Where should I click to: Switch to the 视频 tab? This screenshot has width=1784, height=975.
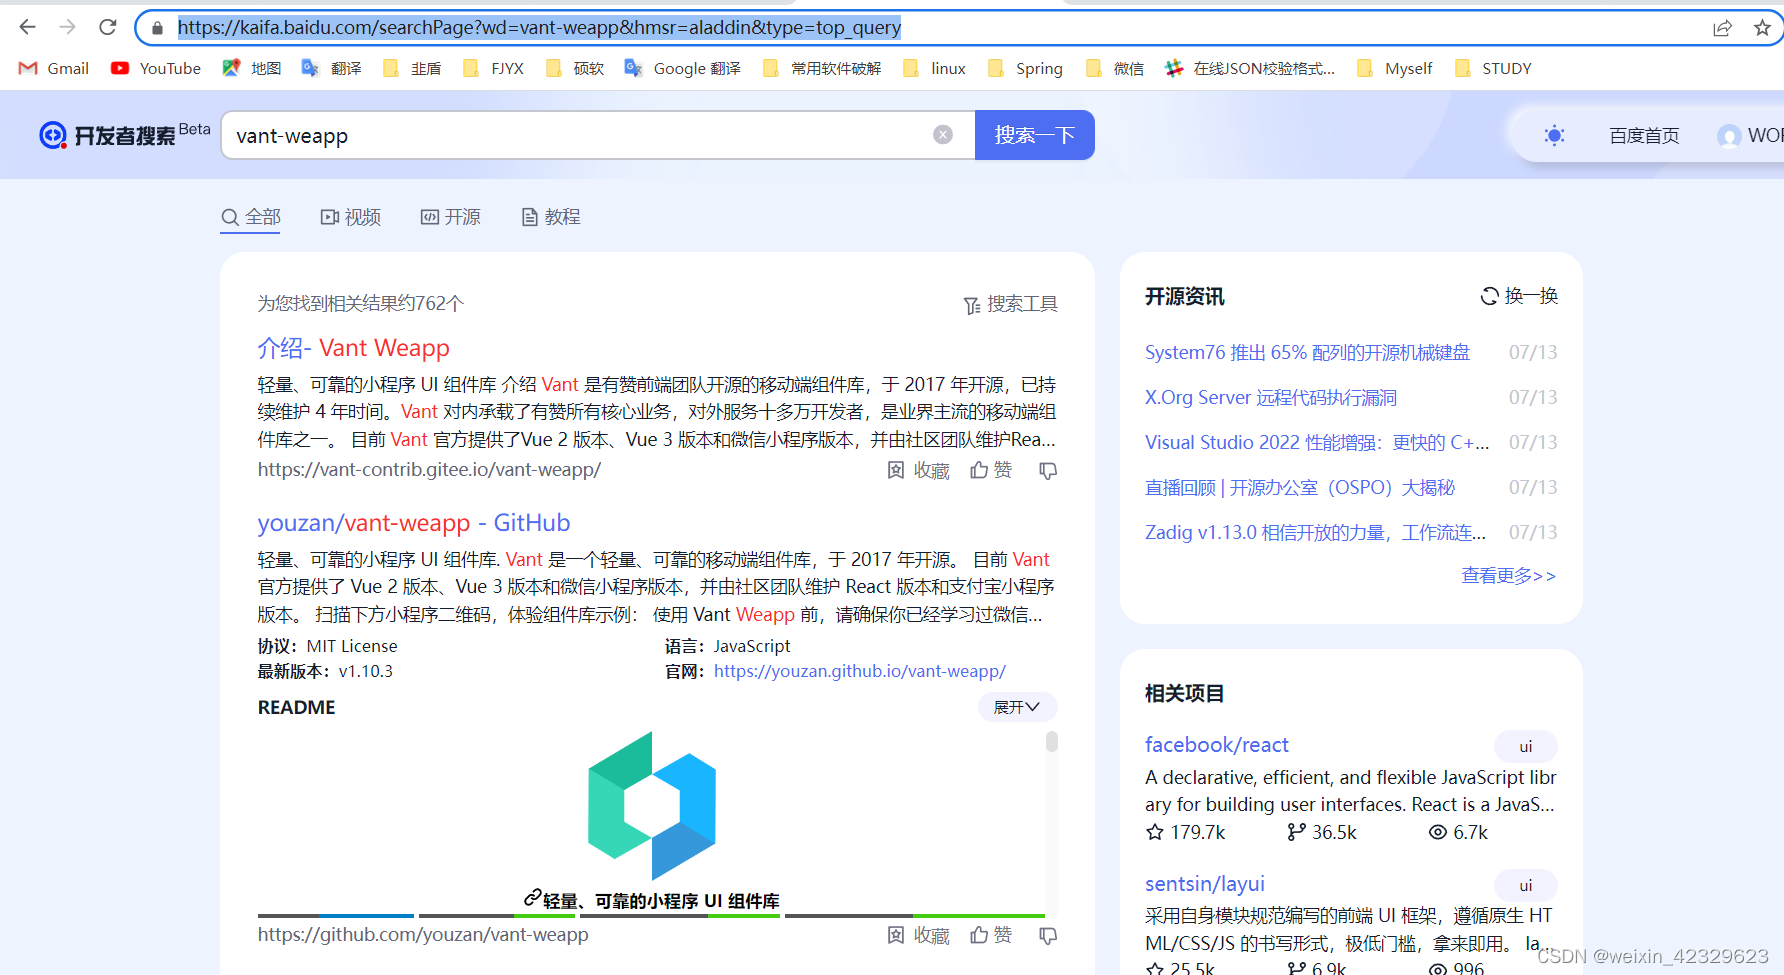point(351,217)
